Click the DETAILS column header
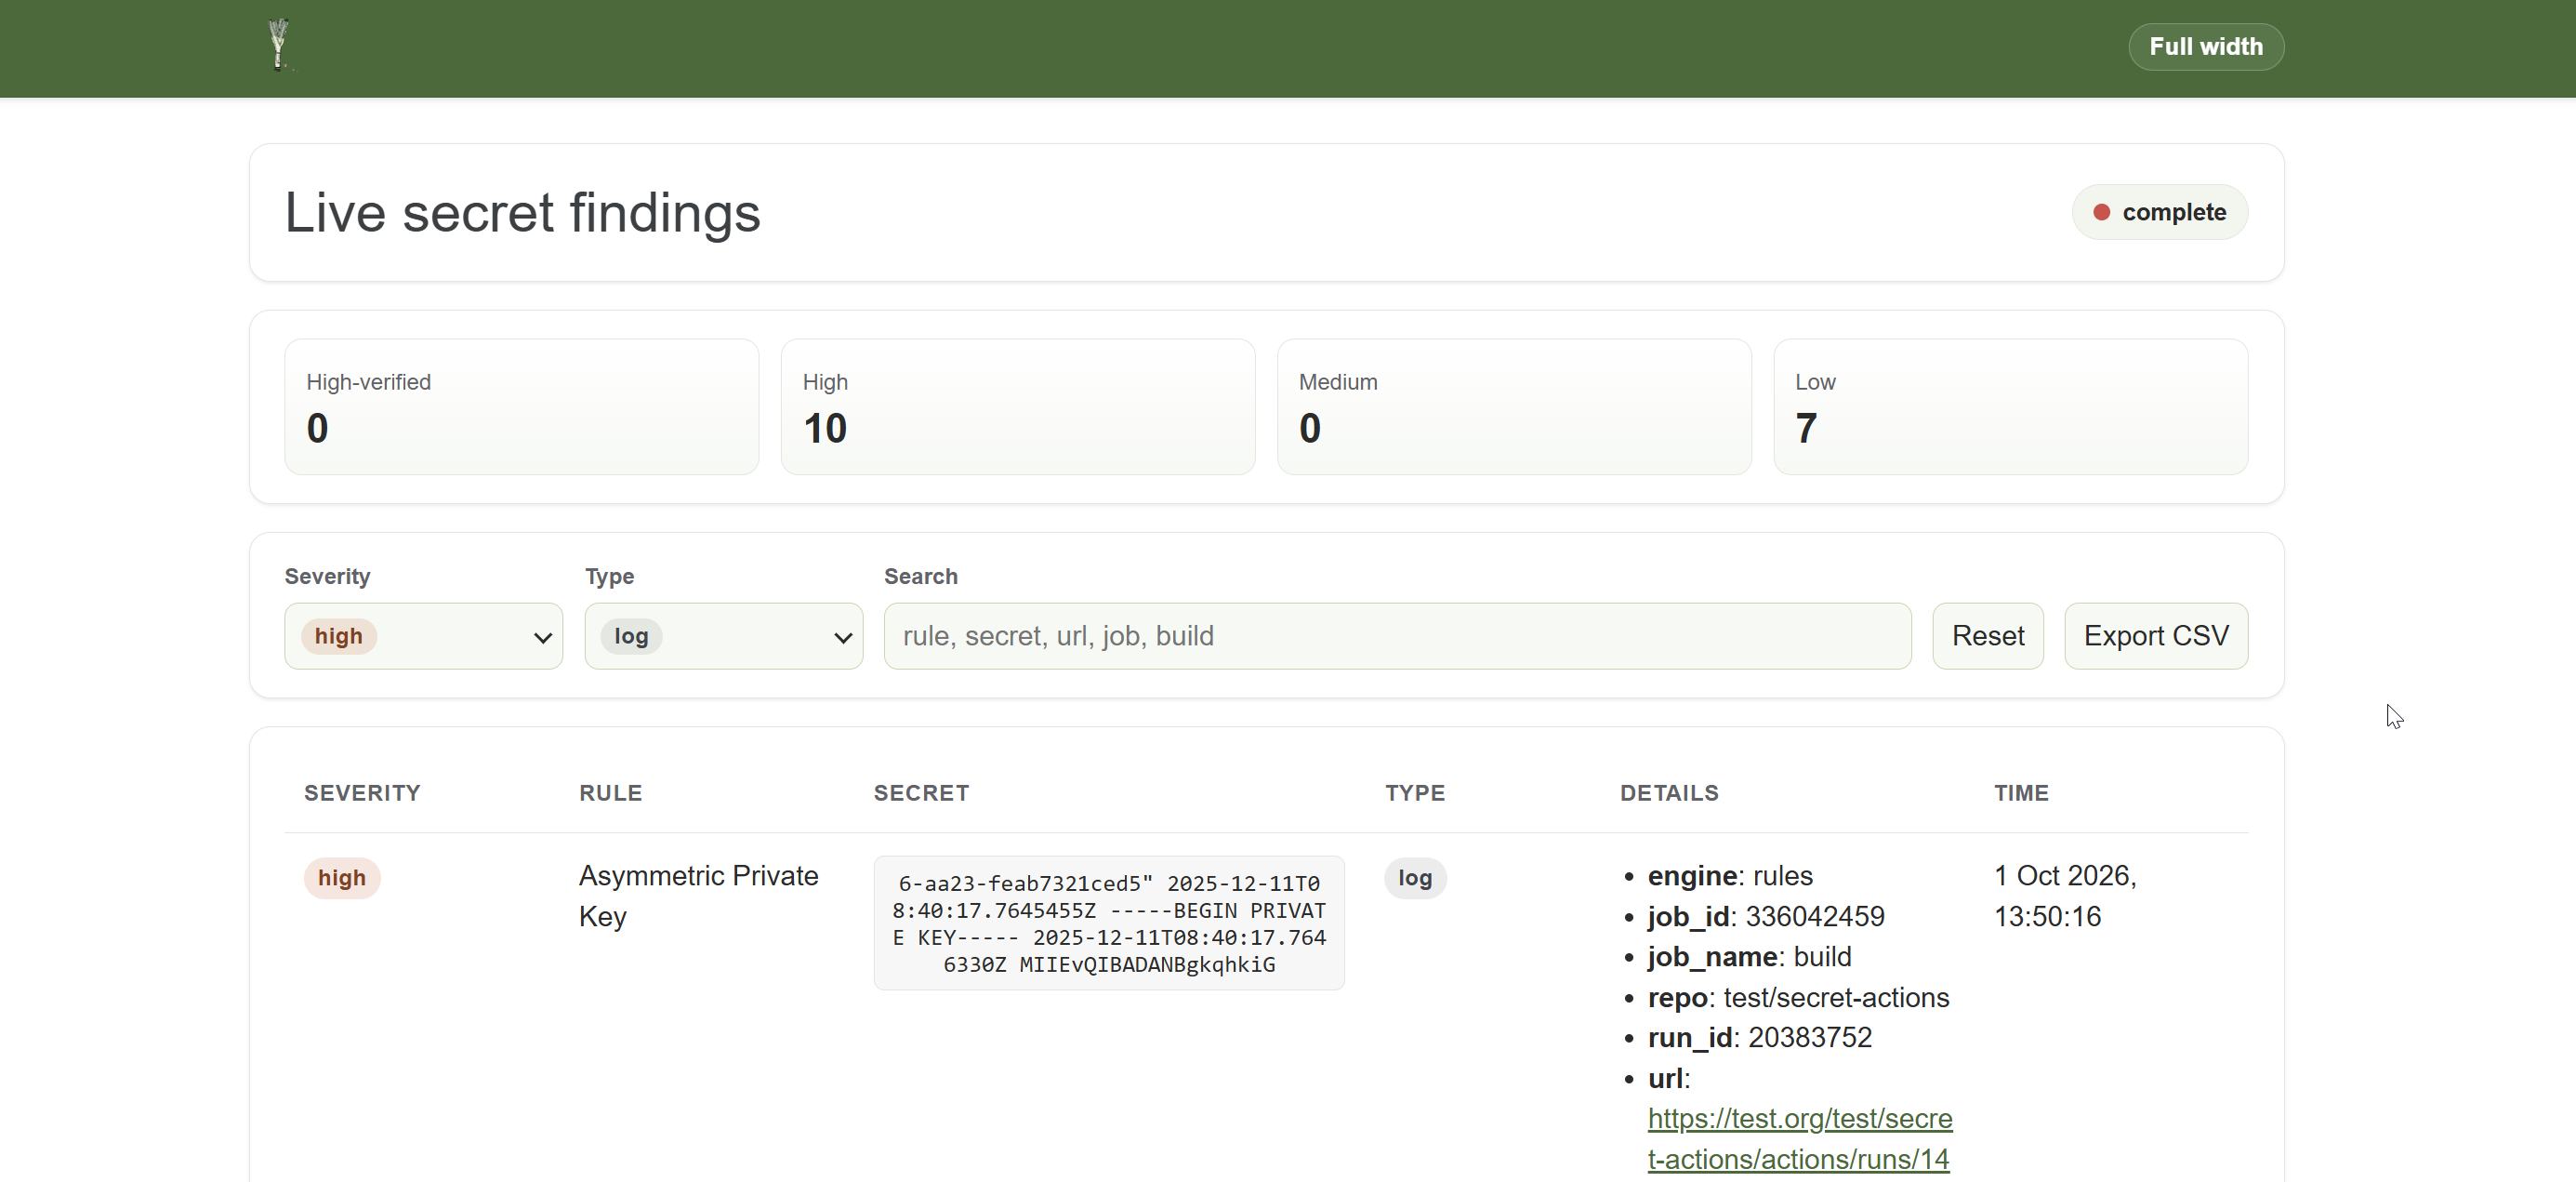The image size is (2576, 1182). pyautogui.click(x=1669, y=793)
